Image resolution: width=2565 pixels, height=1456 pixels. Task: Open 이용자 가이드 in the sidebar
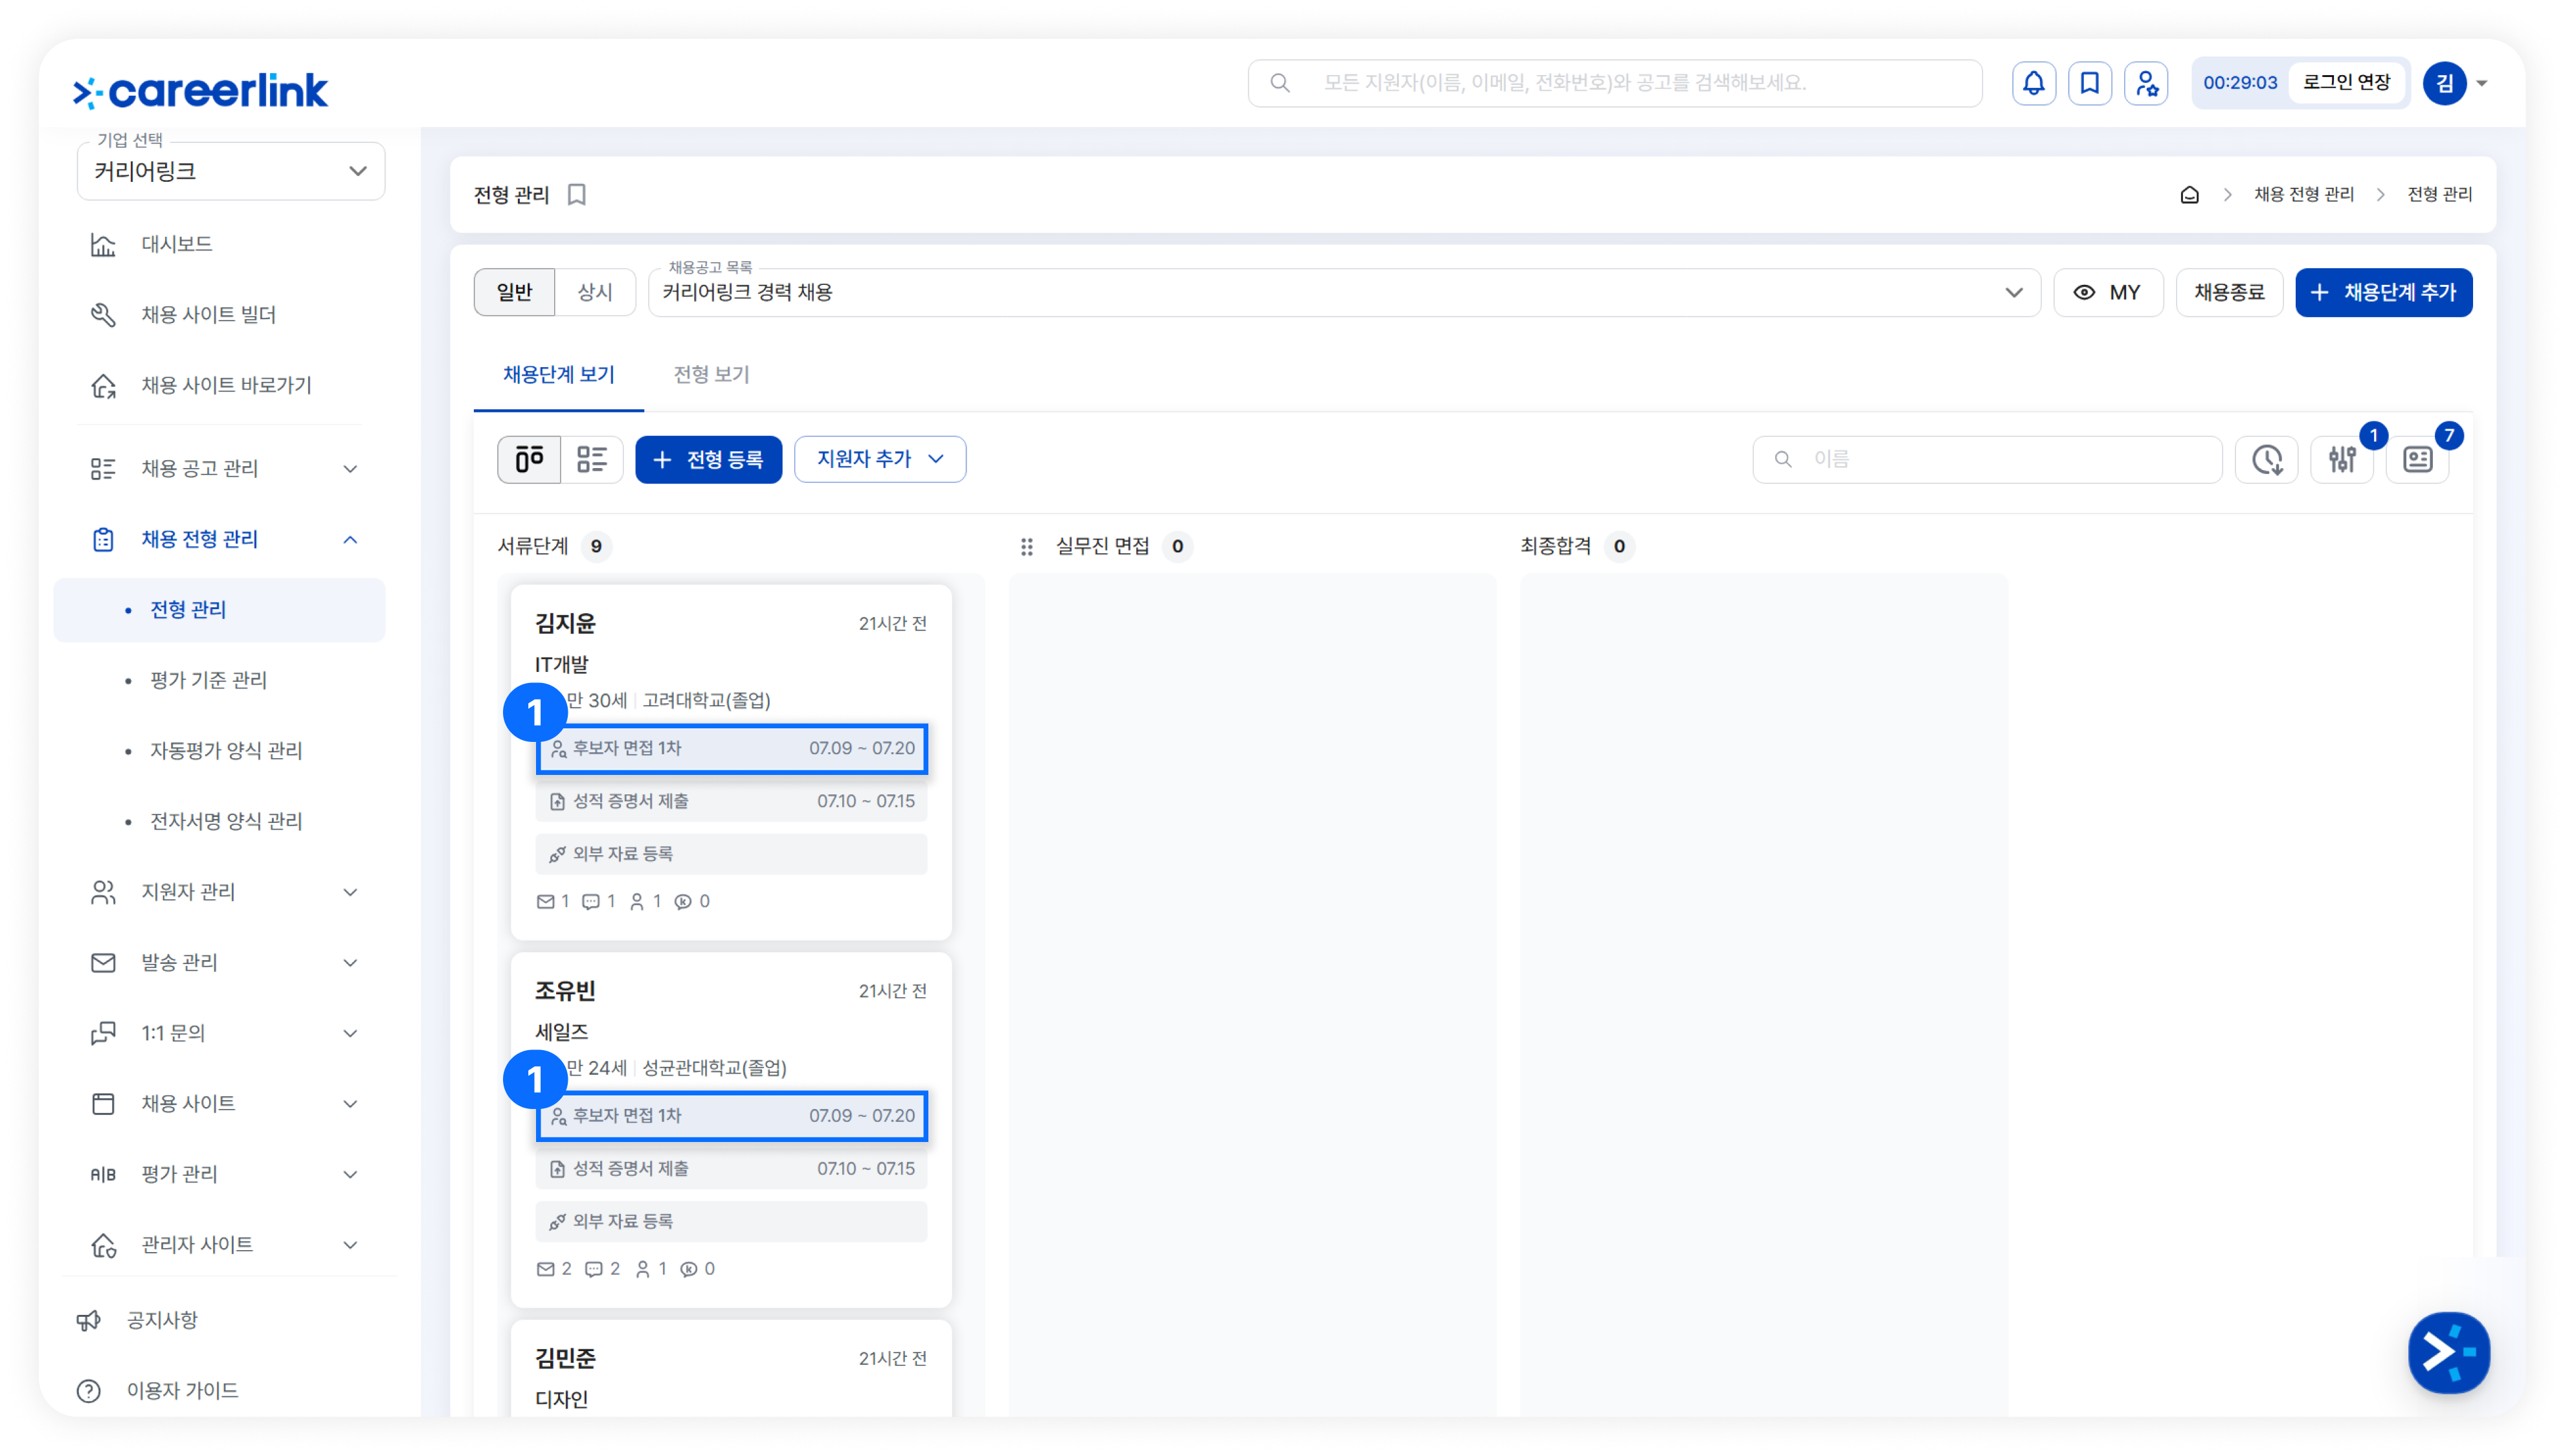182,1391
